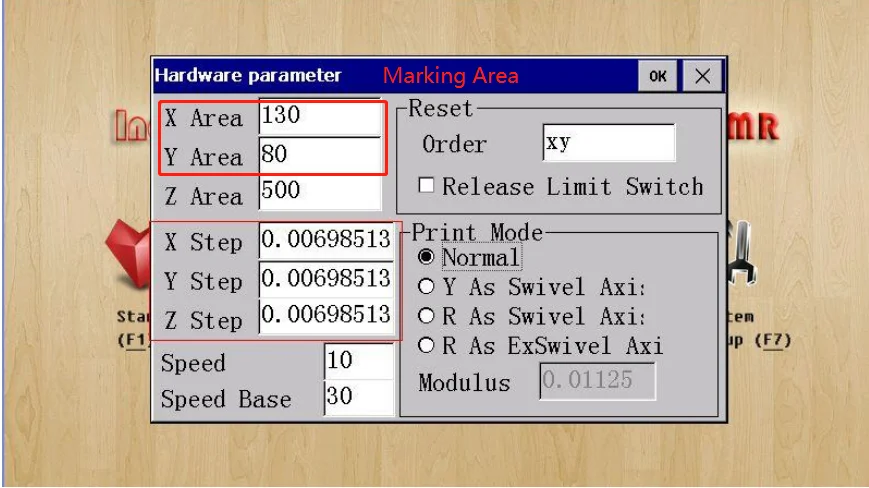Close the Hardware parameter dialog

702,76
